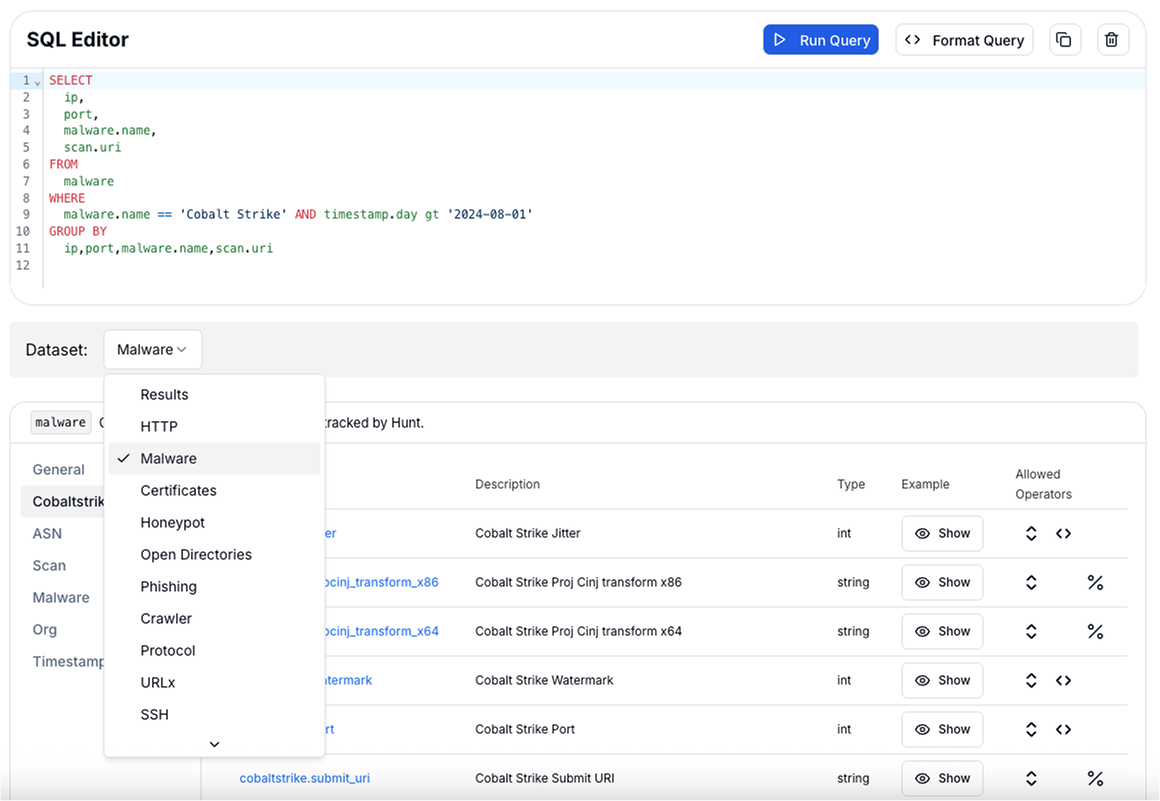Click sort arrows icon in Cobalt Strike Watermark row
Screen dimensions: 1160x801
pos(1031,680)
